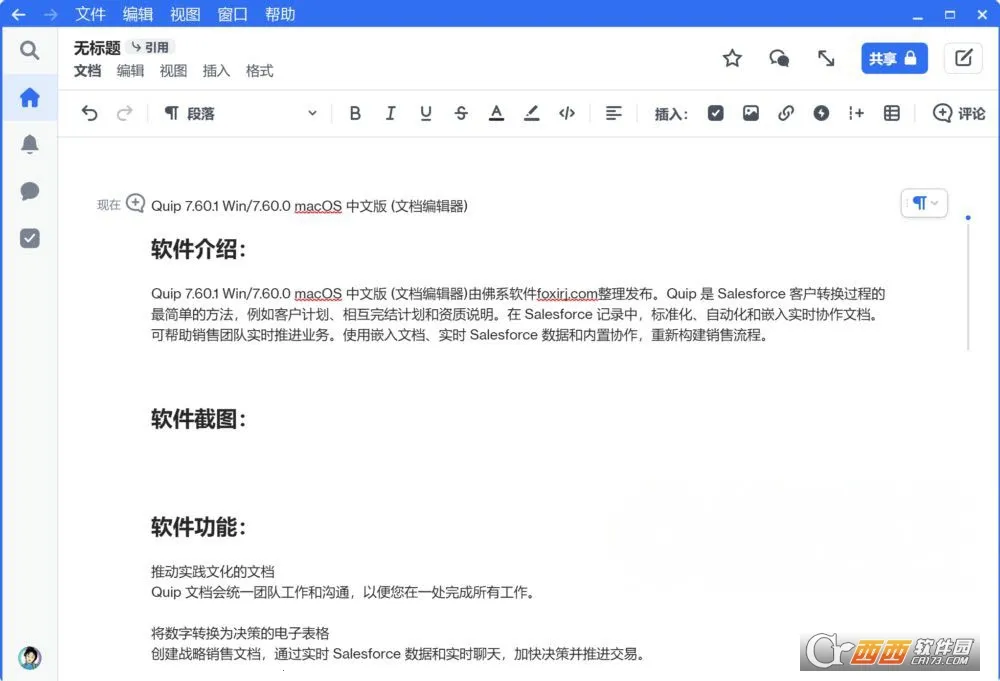Screen dimensions: 1000x681
Task: Insert an image using the picture icon
Action: [x=751, y=113]
